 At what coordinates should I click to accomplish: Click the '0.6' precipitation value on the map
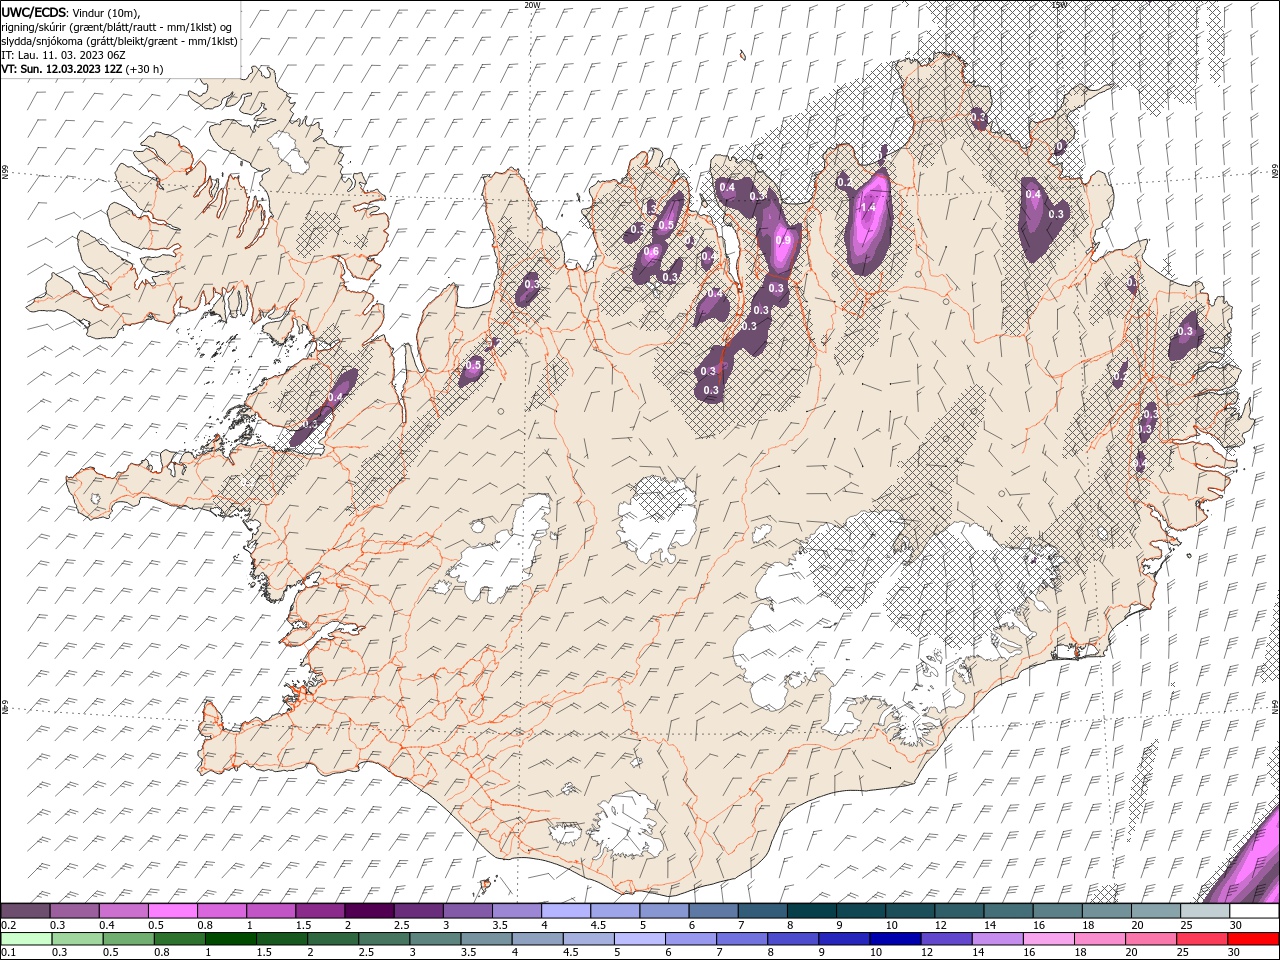tap(651, 252)
